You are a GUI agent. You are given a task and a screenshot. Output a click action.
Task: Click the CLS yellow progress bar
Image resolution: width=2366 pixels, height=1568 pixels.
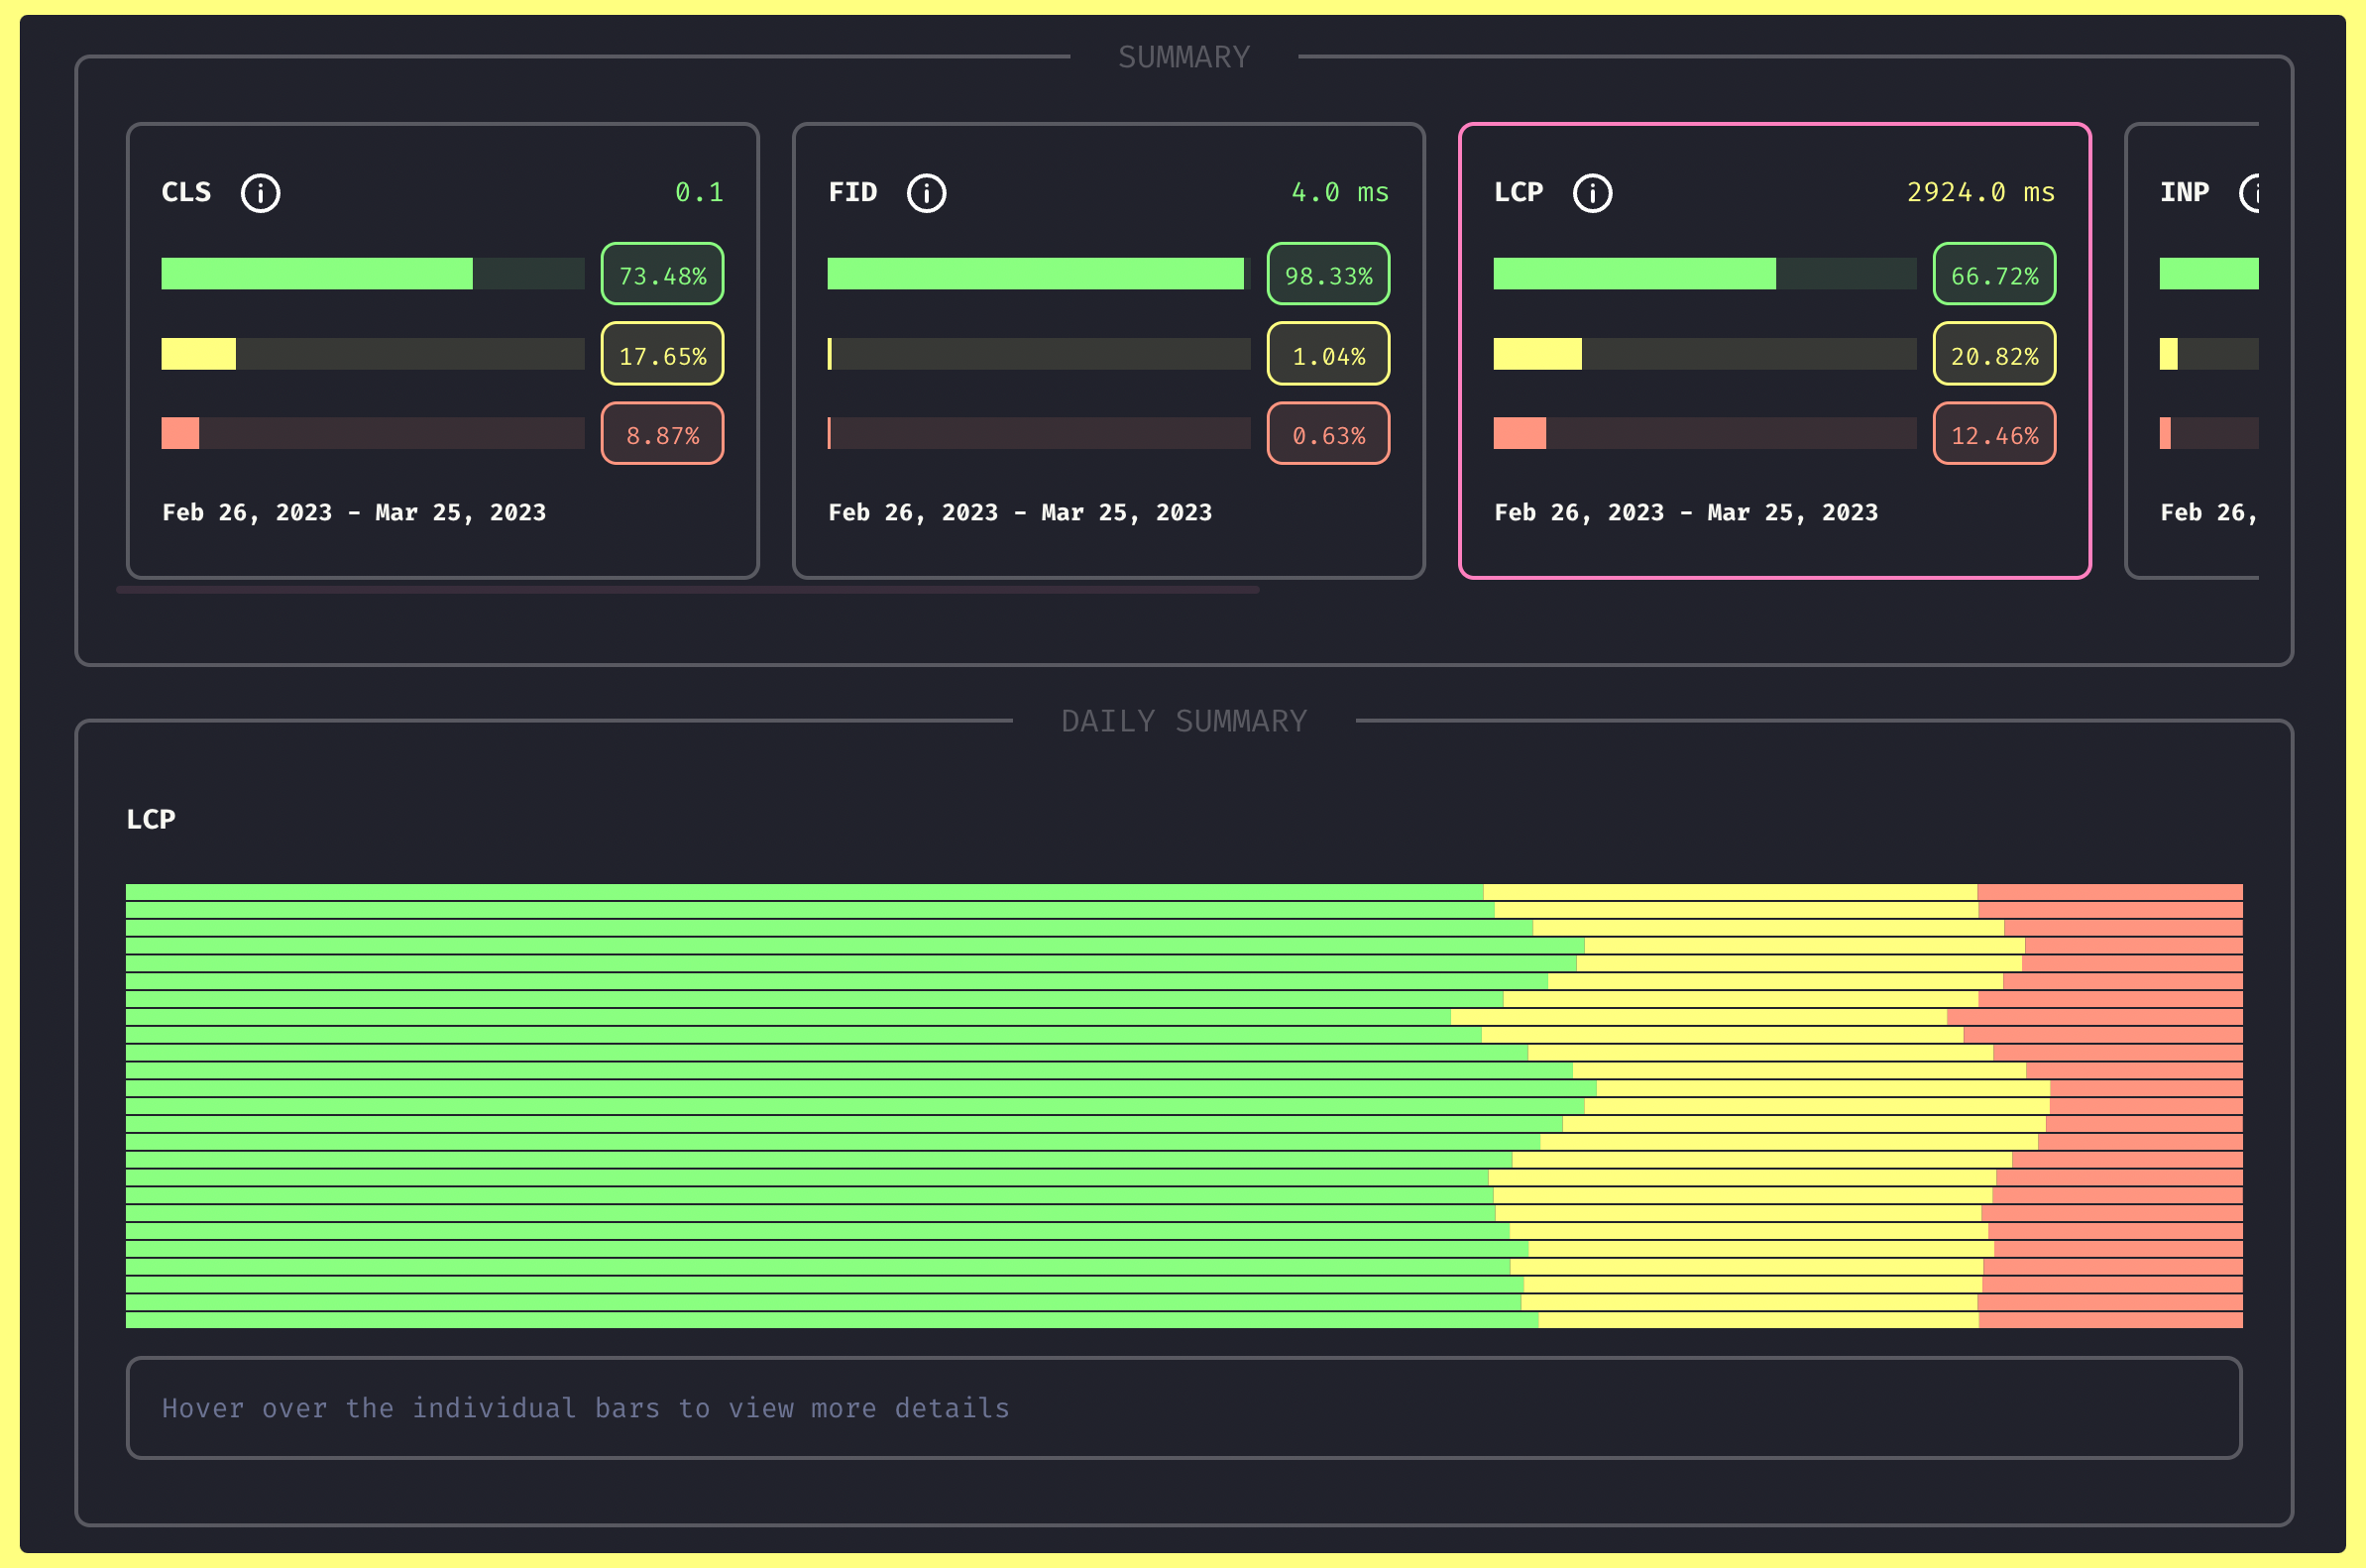373,354
